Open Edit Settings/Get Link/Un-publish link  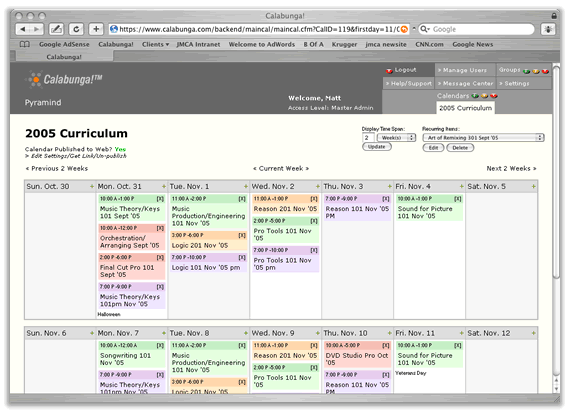pyautogui.click(x=76, y=156)
